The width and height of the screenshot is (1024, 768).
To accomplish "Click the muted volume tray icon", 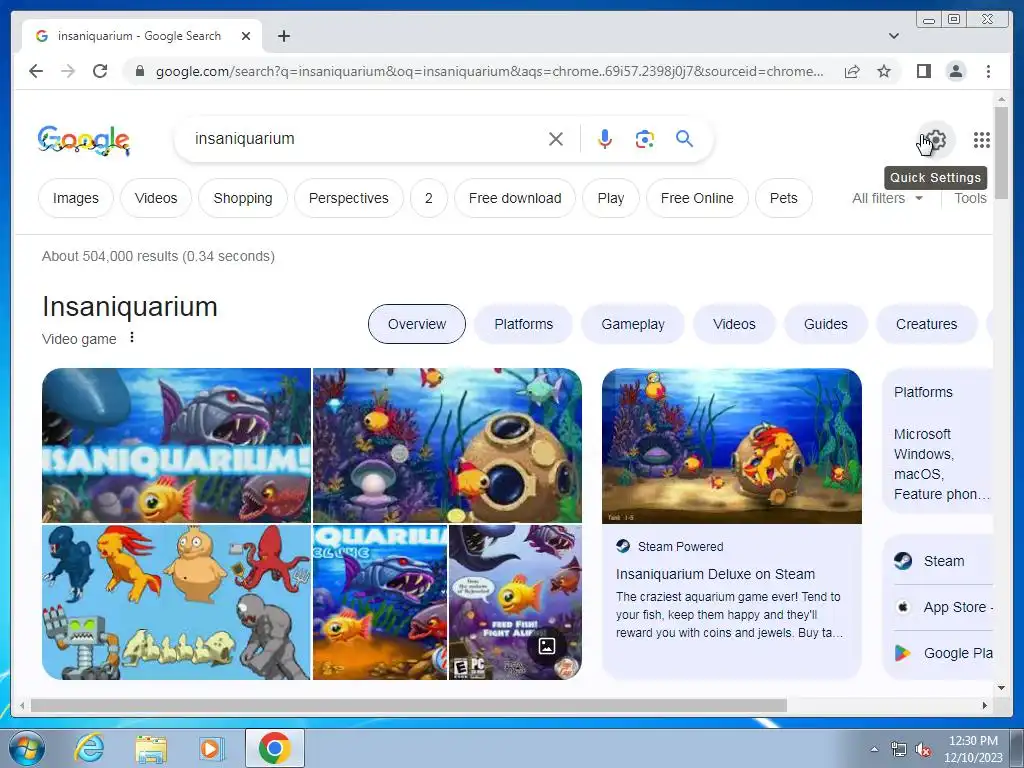I will (x=923, y=750).
